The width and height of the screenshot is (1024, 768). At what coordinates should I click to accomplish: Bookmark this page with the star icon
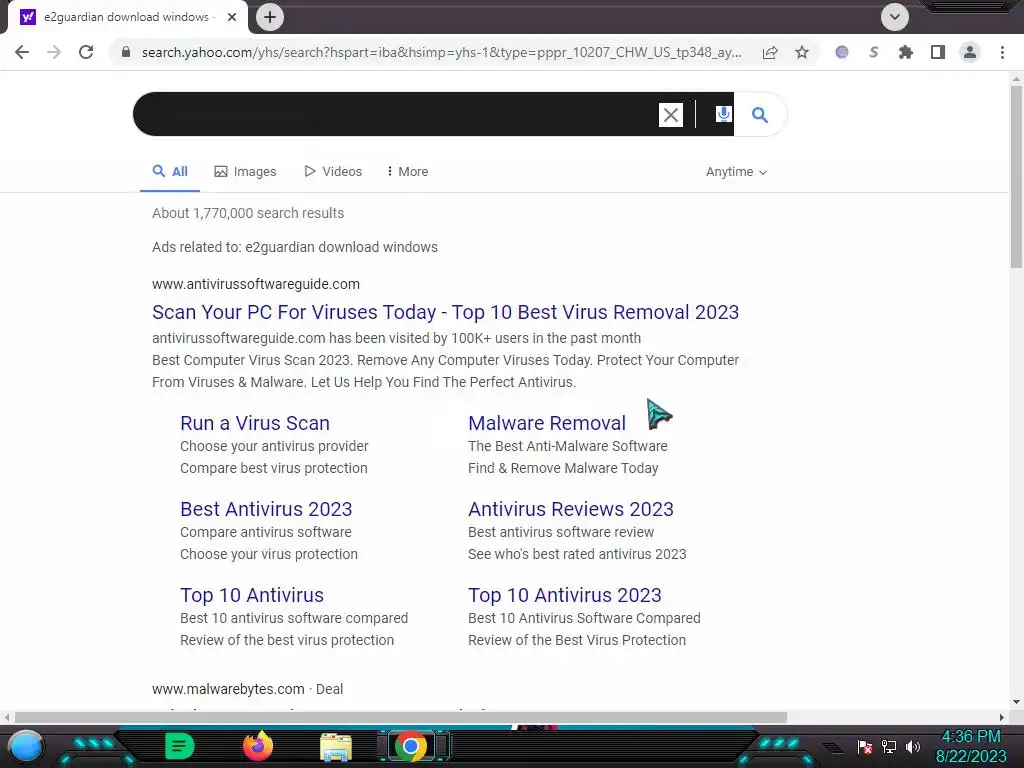click(x=802, y=52)
